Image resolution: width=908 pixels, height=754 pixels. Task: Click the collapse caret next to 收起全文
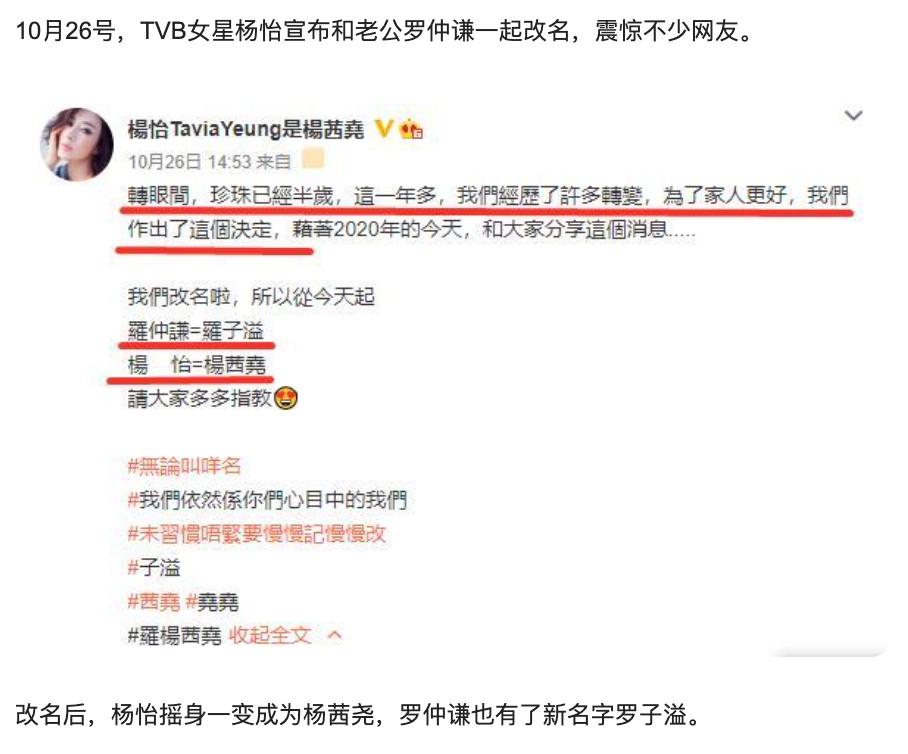pyautogui.click(x=335, y=636)
